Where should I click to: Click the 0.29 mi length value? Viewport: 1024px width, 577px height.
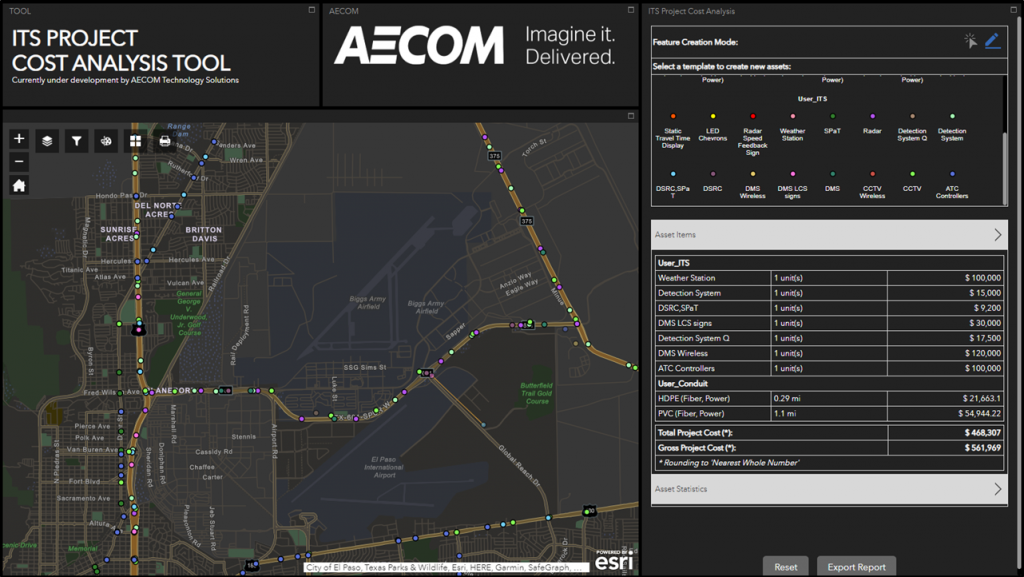[x=787, y=398]
